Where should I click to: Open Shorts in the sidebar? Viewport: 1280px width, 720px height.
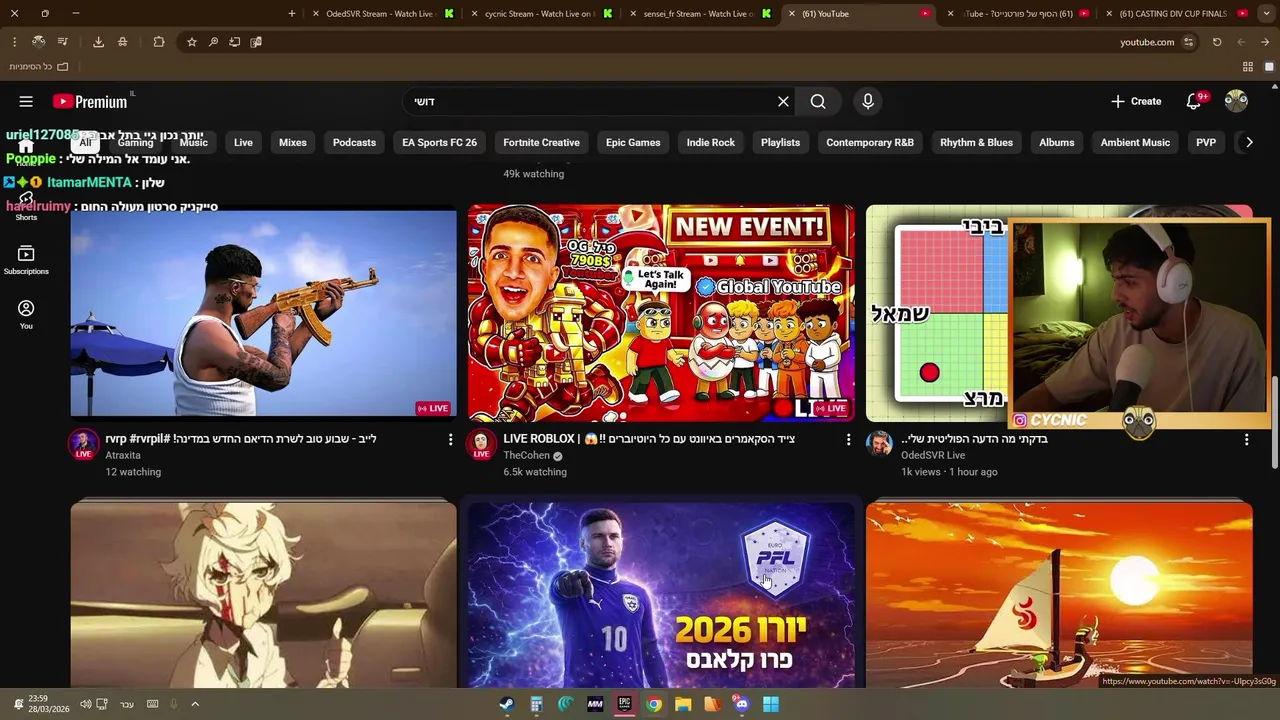[26, 208]
